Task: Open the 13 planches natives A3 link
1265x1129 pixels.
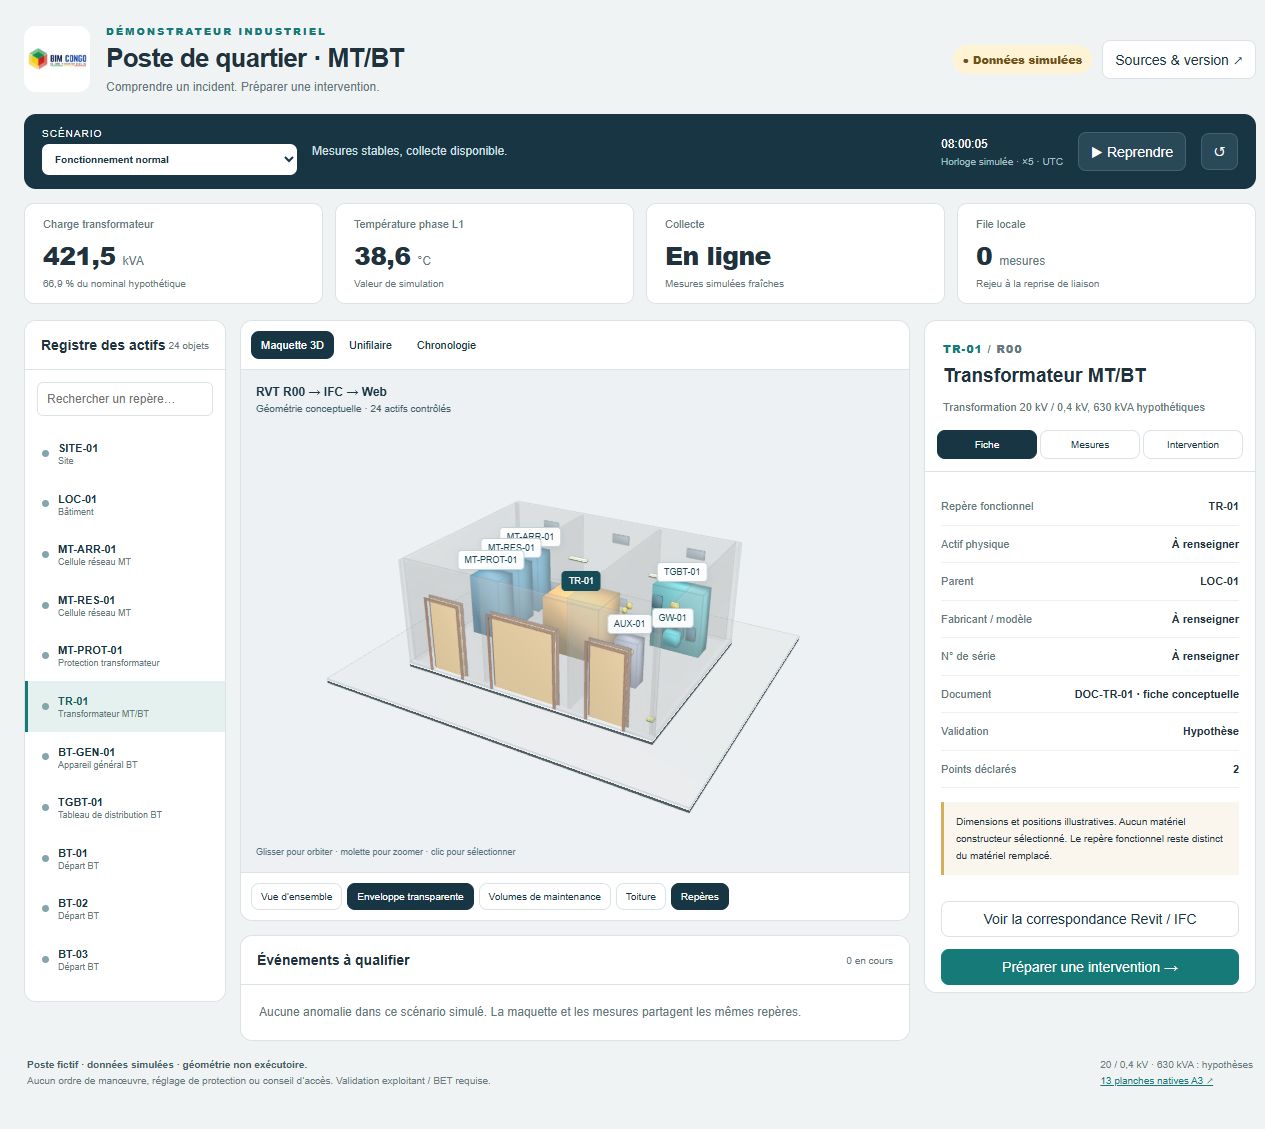Action: click(1156, 1081)
